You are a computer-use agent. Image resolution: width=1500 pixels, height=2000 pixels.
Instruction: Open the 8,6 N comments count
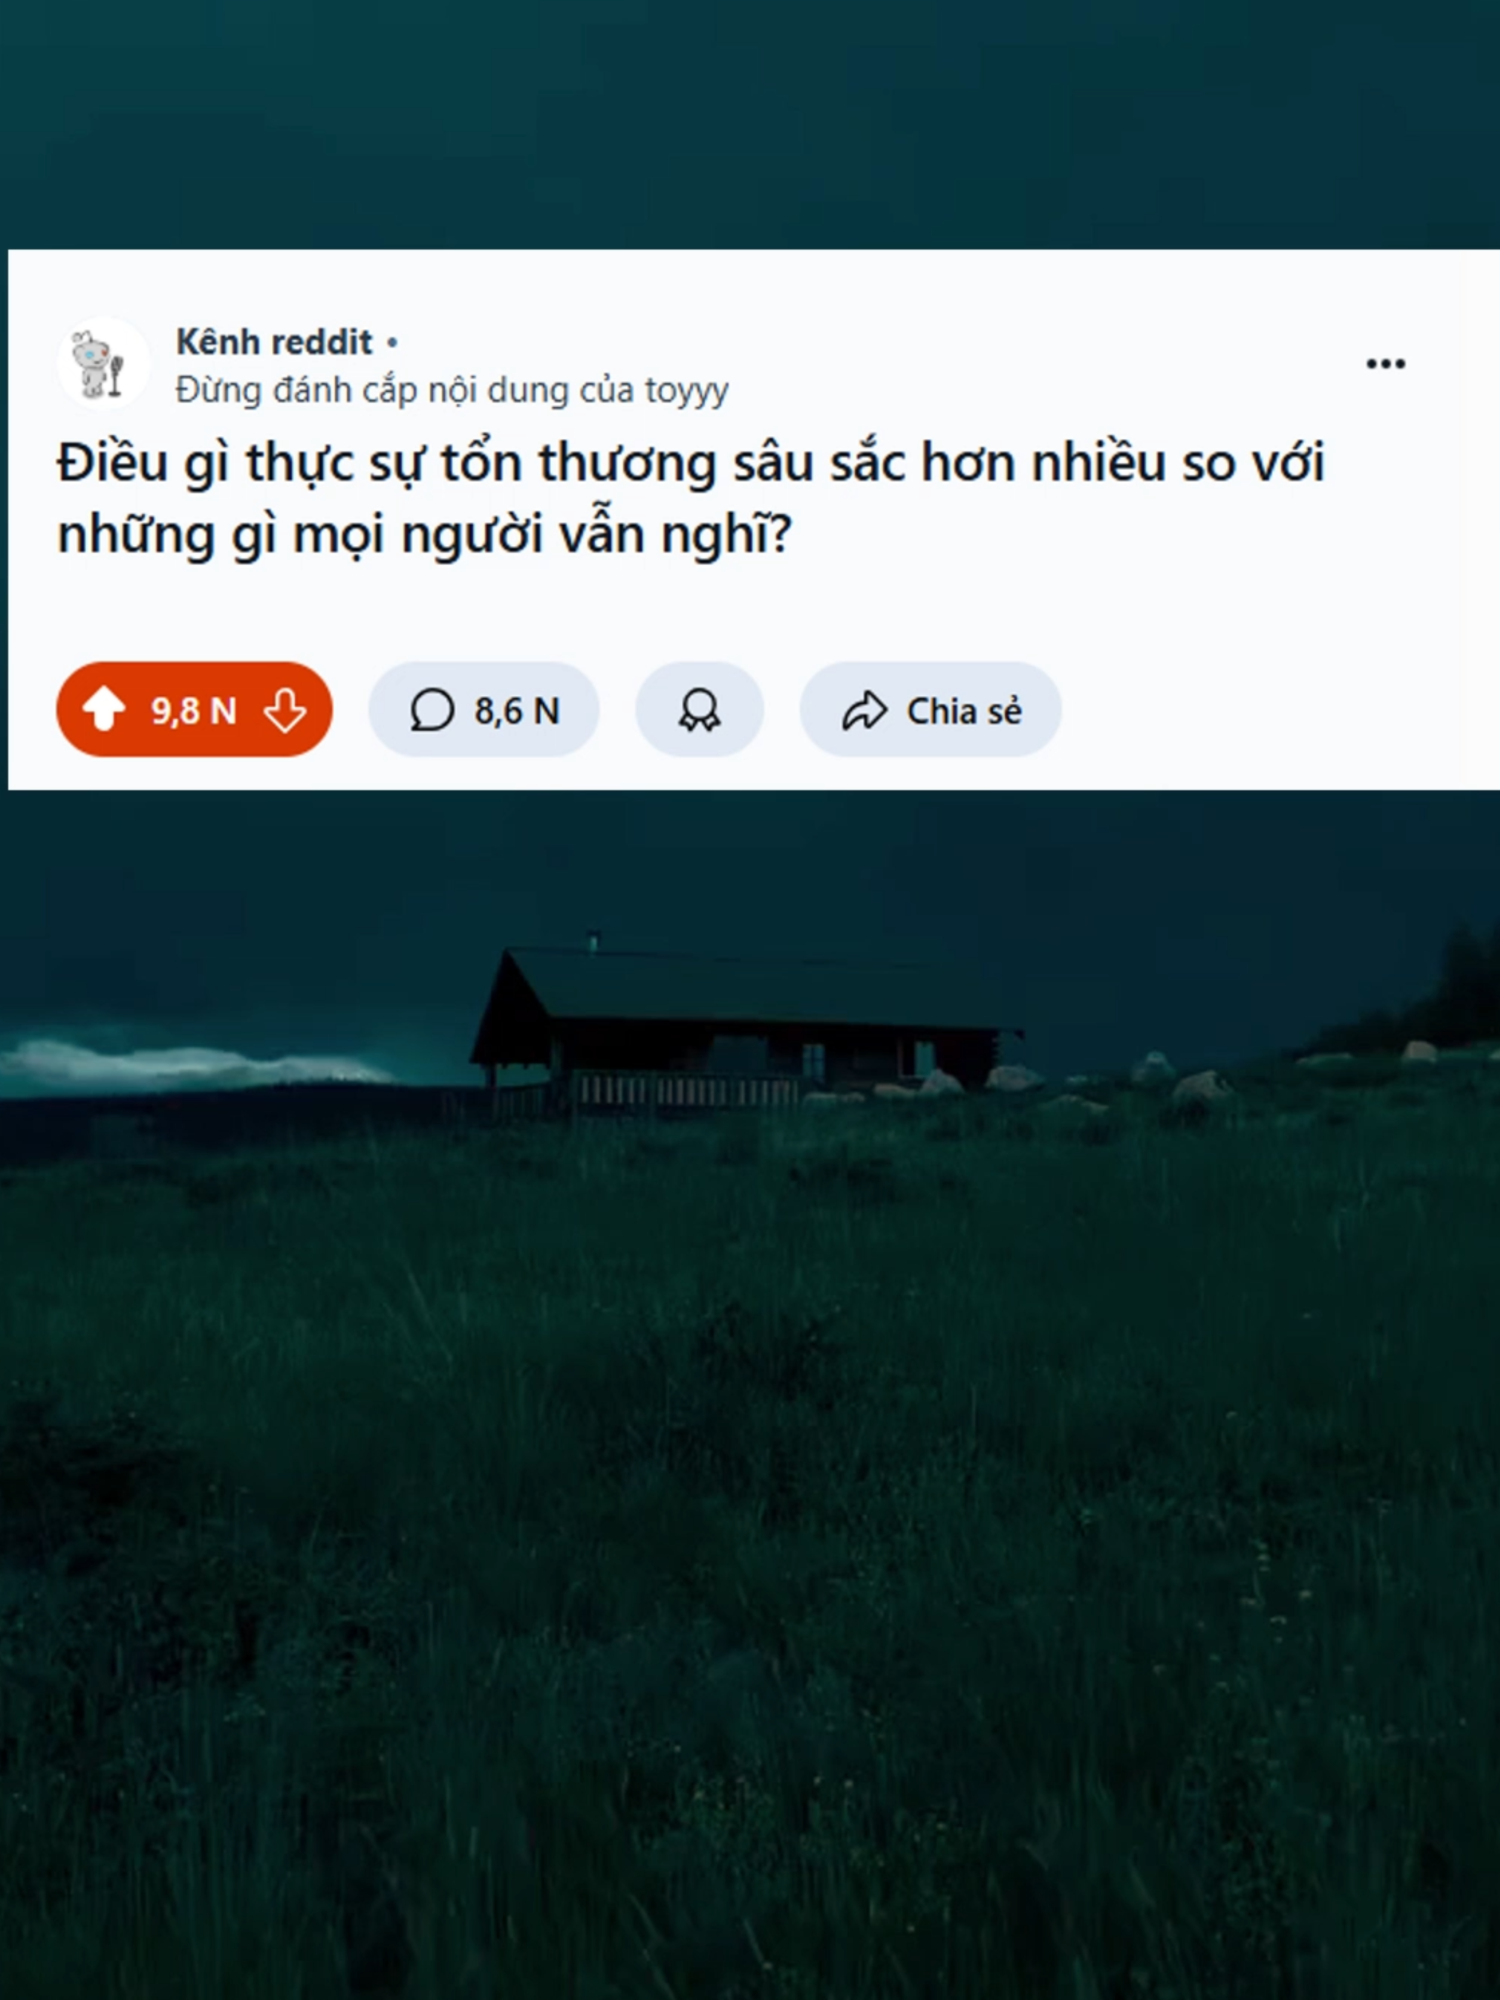[x=517, y=711]
